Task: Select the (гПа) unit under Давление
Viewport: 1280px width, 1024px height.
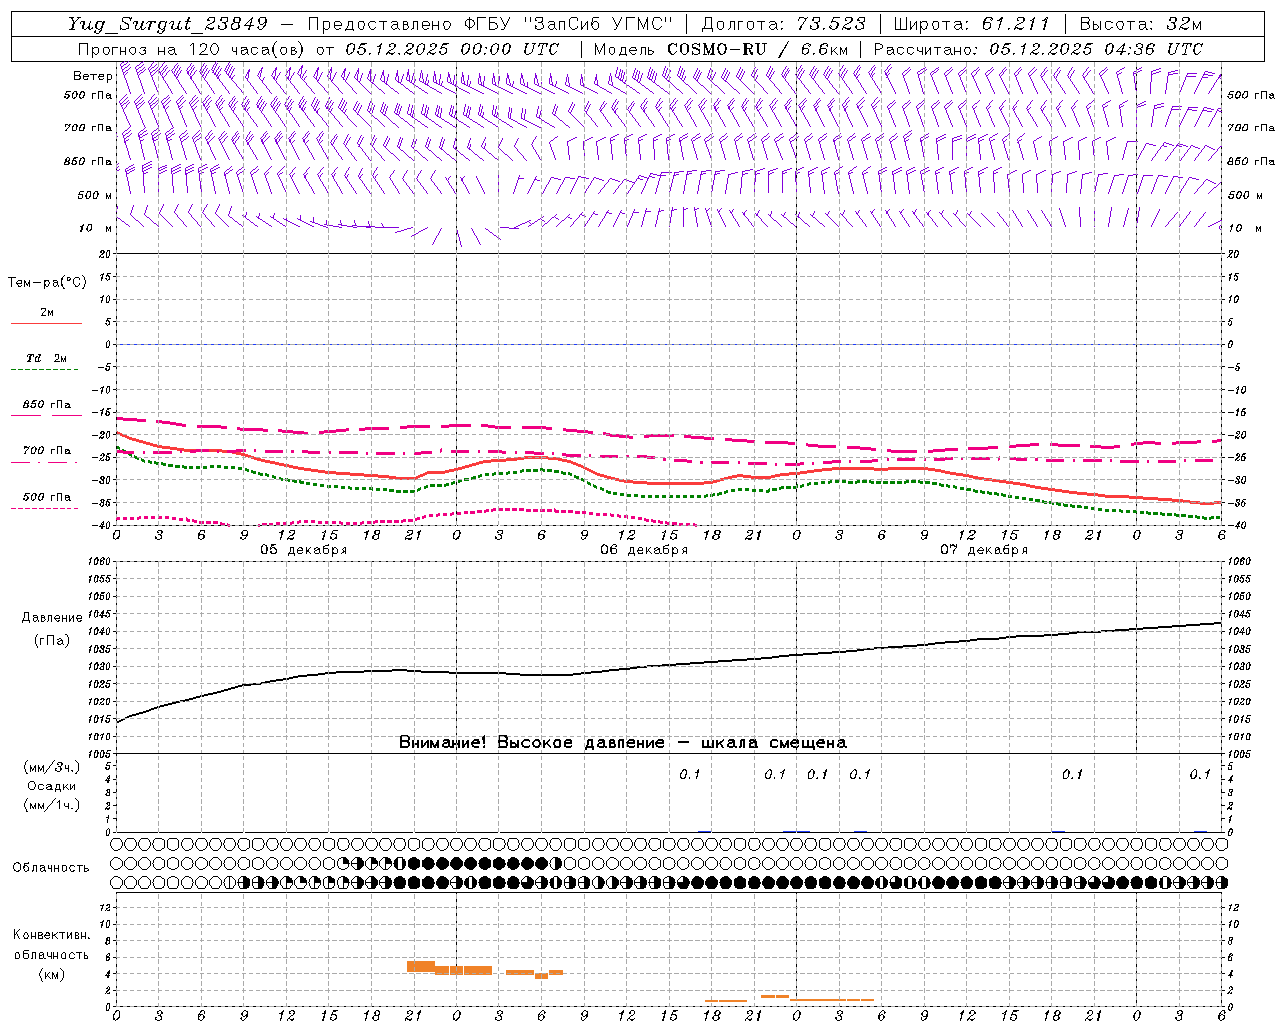Action: click(52, 640)
